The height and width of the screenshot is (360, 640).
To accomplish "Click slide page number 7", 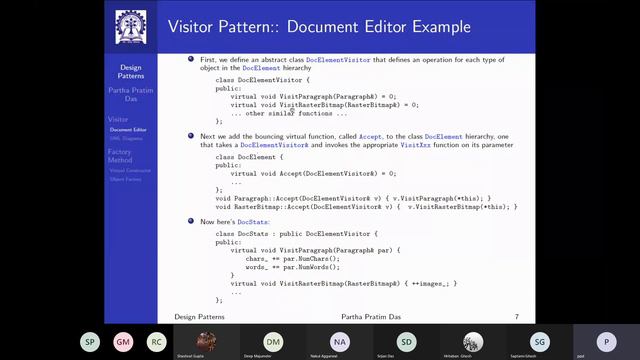I will (517, 317).
